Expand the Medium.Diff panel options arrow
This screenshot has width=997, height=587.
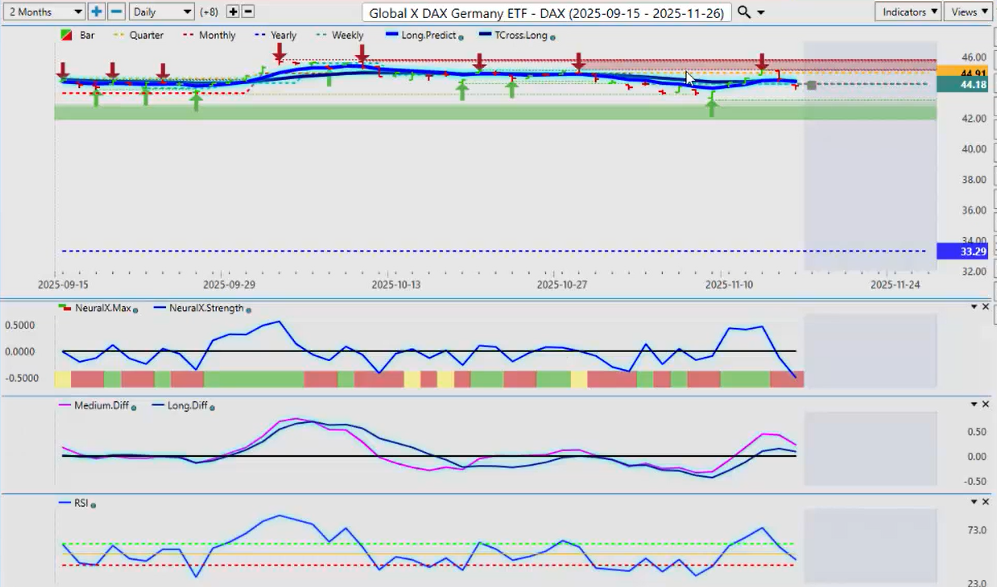click(x=974, y=404)
